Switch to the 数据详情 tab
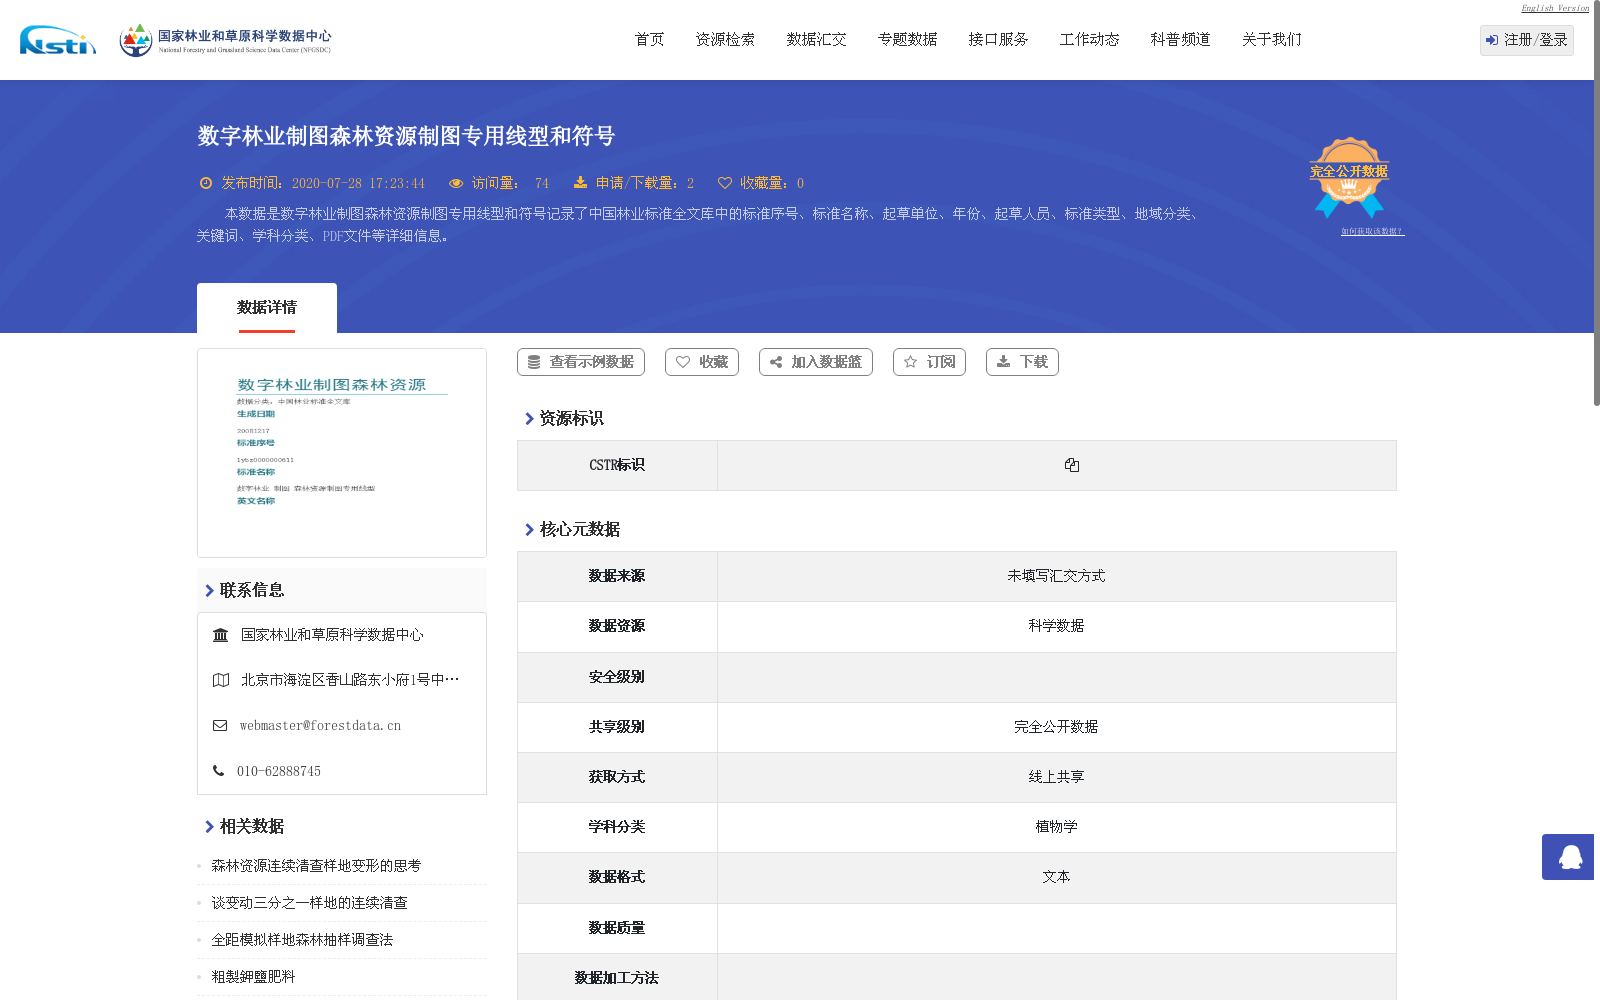 [x=266, y=307]
